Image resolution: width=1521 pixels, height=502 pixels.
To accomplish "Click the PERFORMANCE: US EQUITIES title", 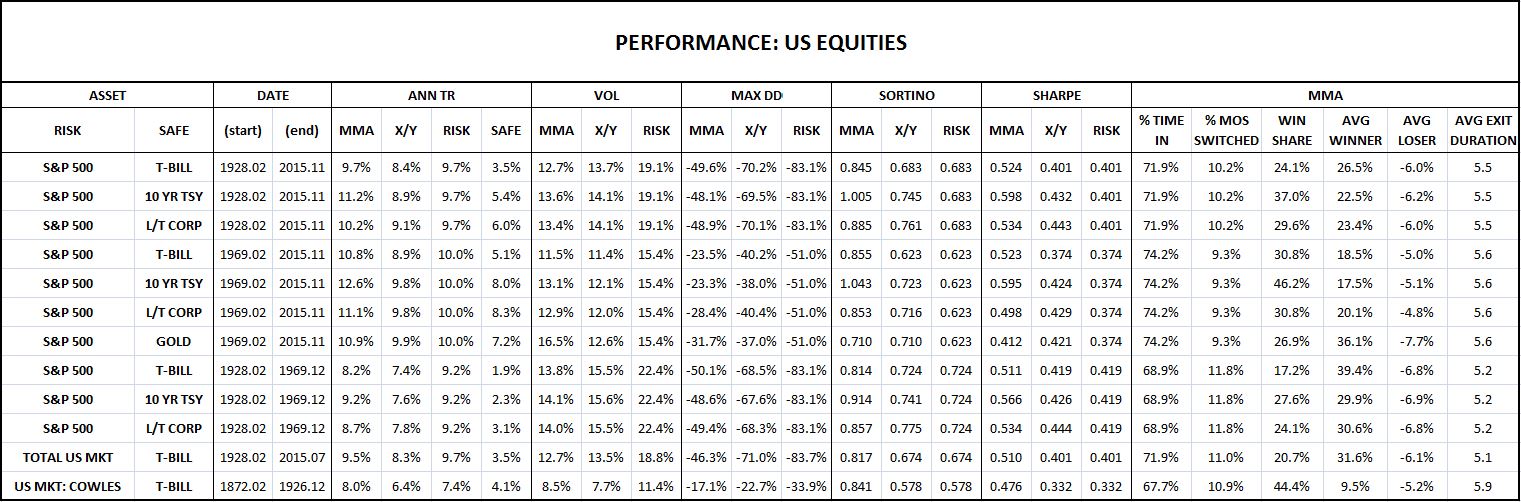I will [x=760, y=43].
